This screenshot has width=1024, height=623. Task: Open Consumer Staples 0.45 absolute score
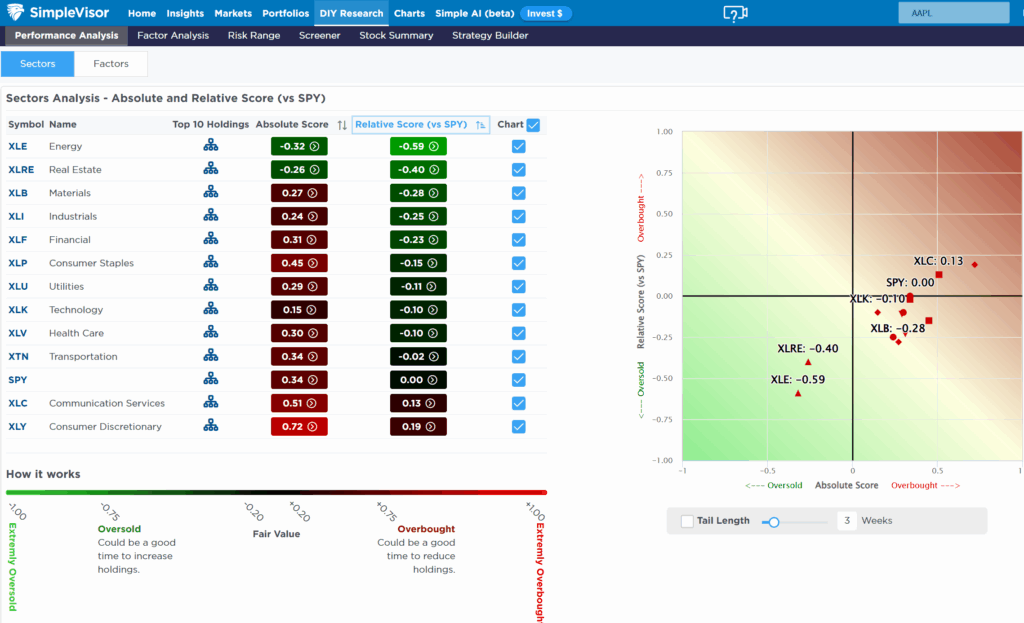point(299,263)
